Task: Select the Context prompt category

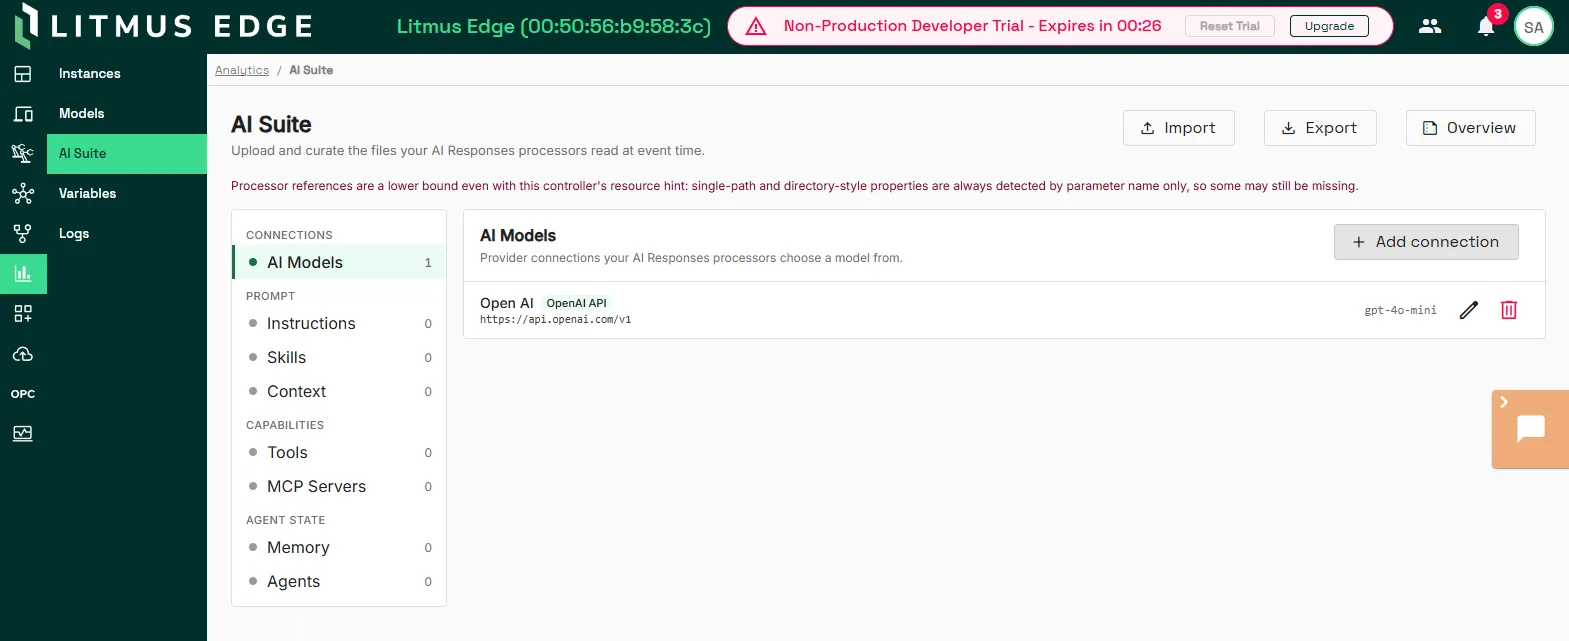Action: 339,391
